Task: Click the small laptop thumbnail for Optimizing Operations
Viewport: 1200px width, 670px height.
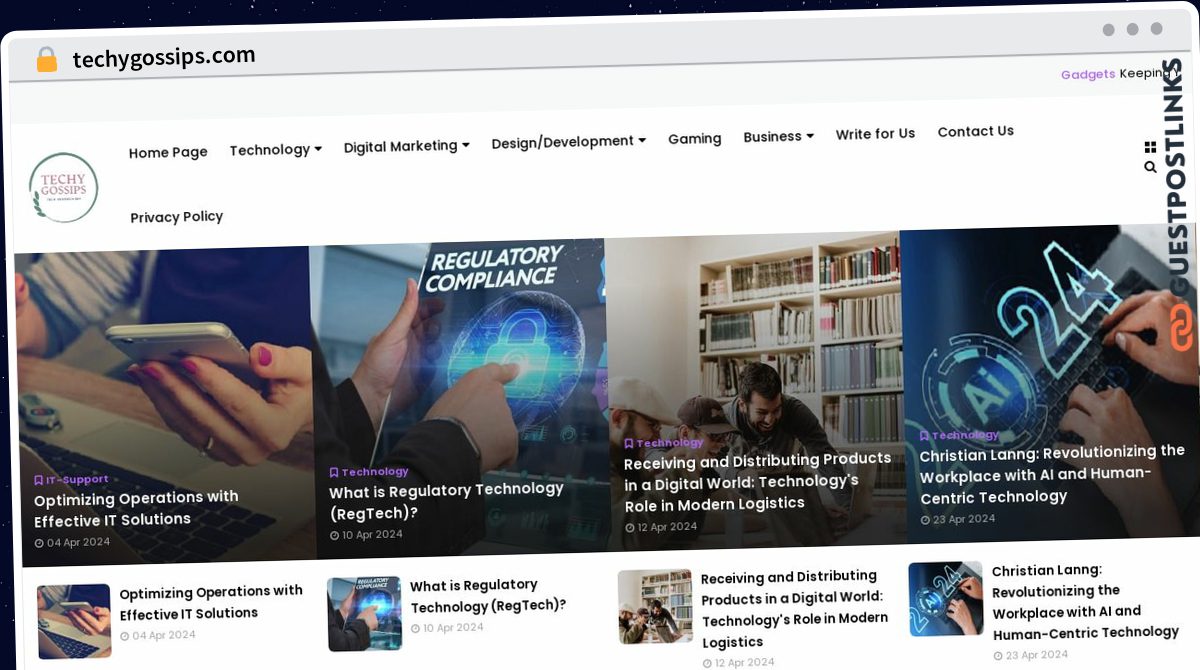Action: pos(74,622)
